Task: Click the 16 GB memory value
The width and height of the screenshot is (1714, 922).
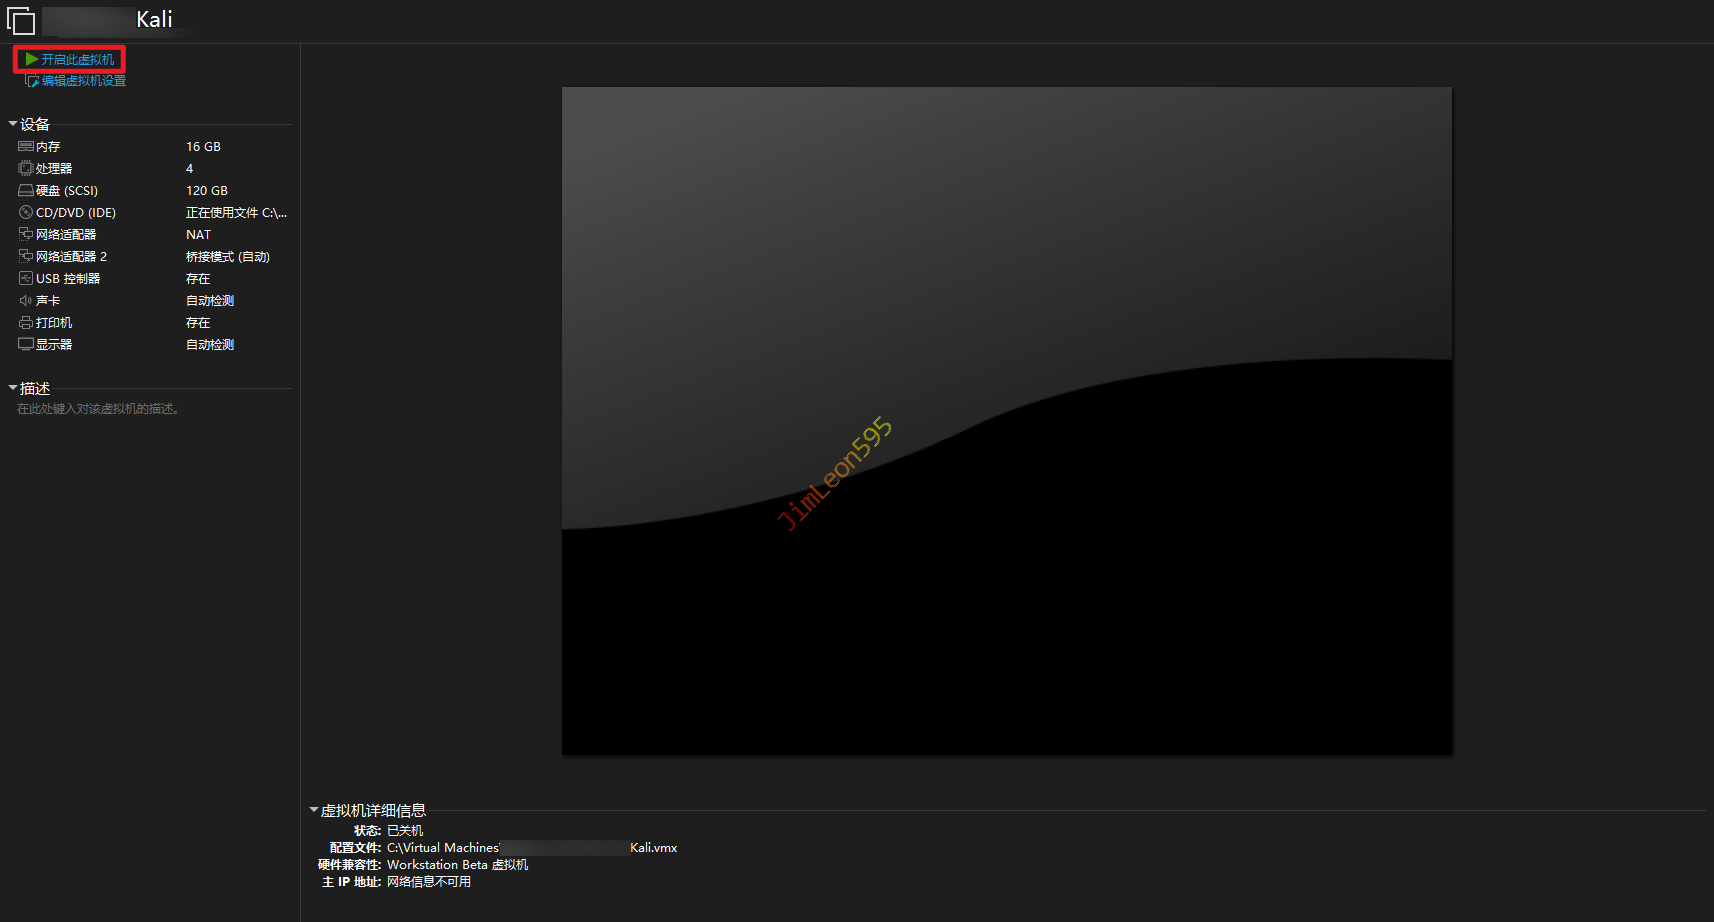Action: click(x=203, y=147)
